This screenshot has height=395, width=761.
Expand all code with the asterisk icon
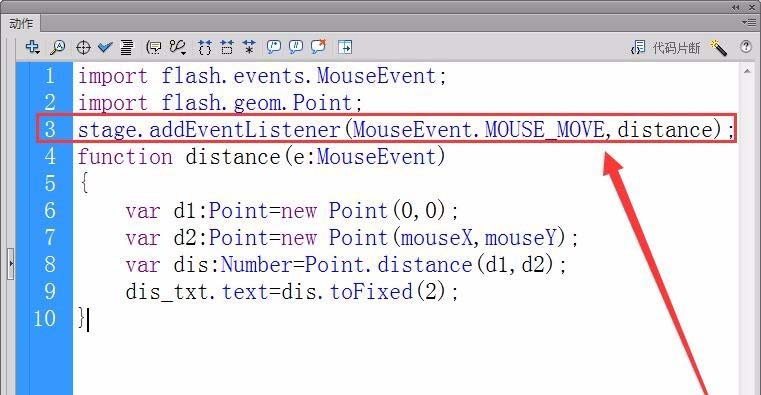pyautogui.click(x=249, y=47)
